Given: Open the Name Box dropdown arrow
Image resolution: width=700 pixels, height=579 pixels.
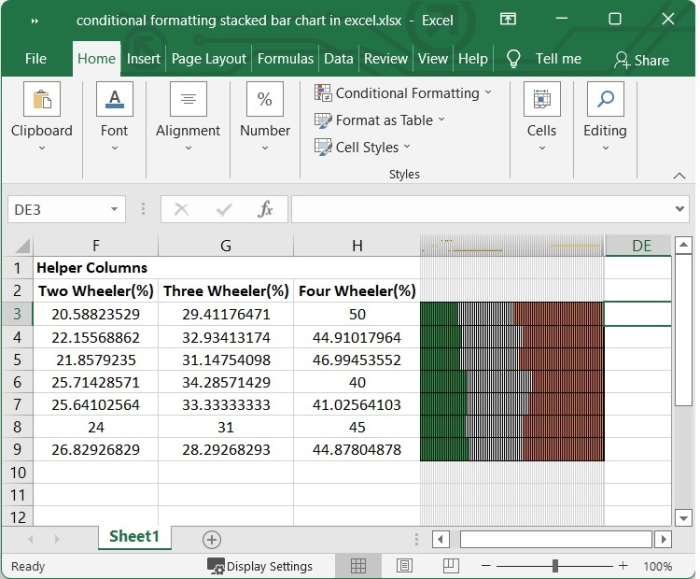Looking at the screenshot, I should (x=115, y=209).
